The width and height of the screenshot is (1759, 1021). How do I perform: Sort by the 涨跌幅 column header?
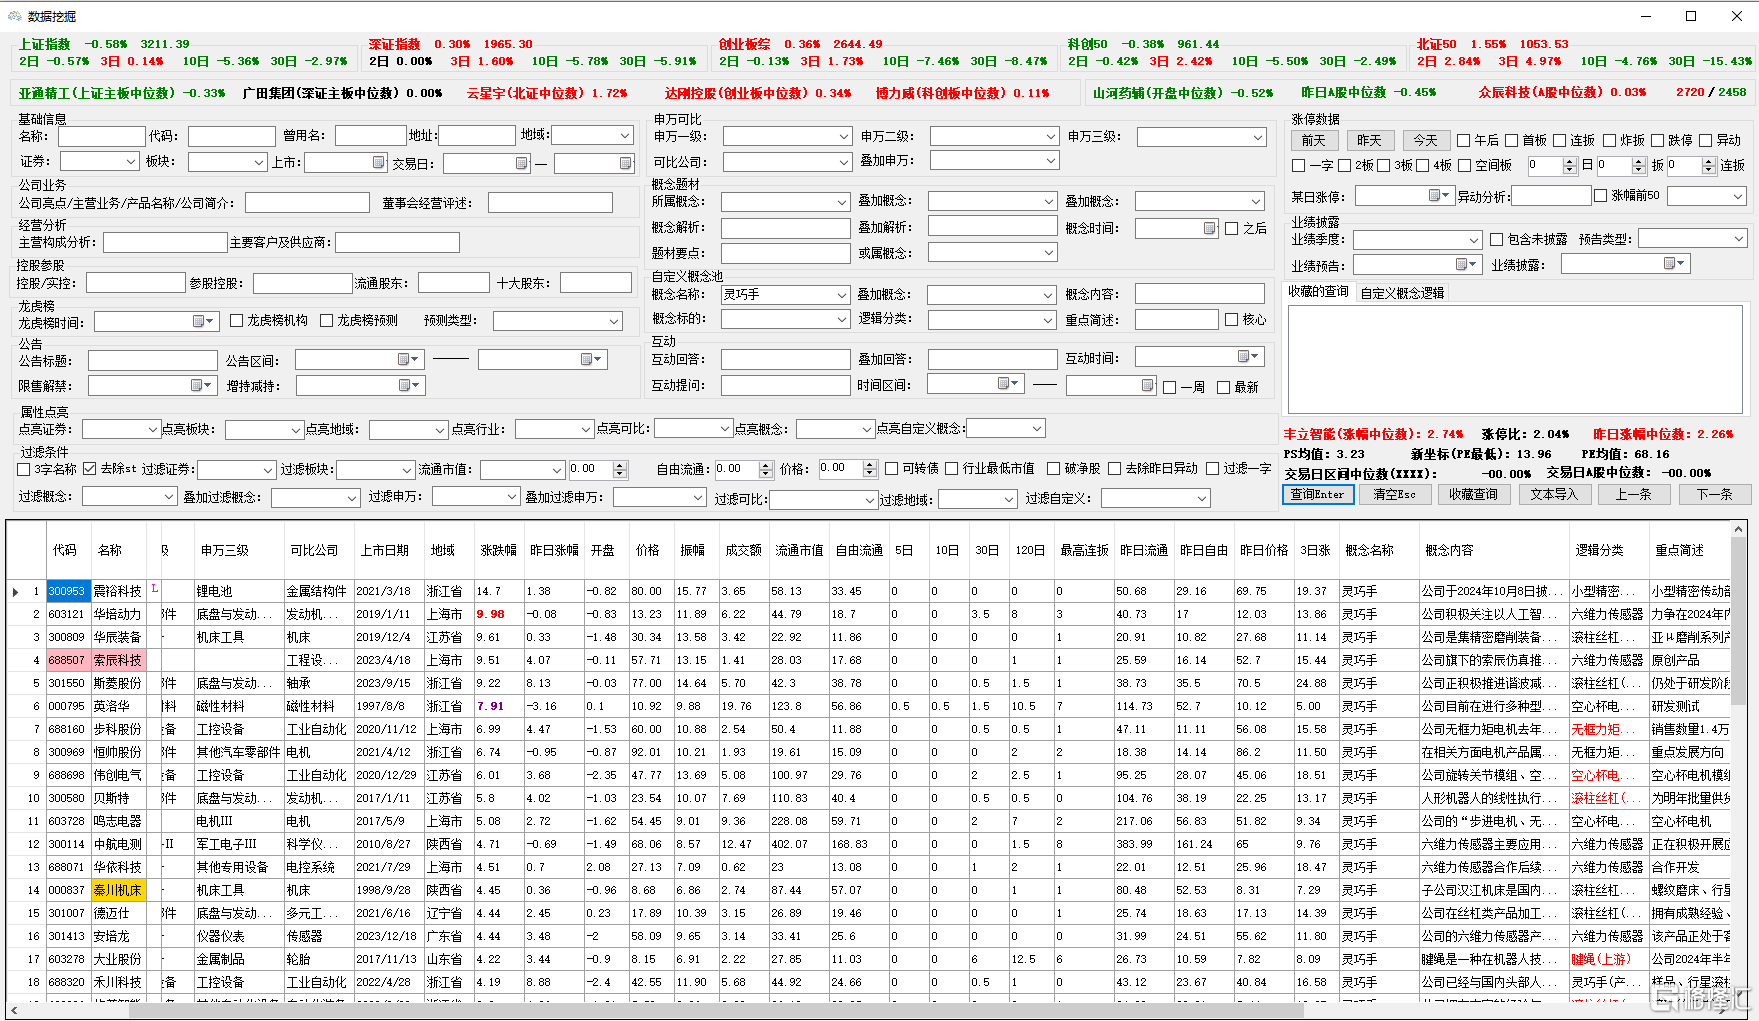(498, 550)
